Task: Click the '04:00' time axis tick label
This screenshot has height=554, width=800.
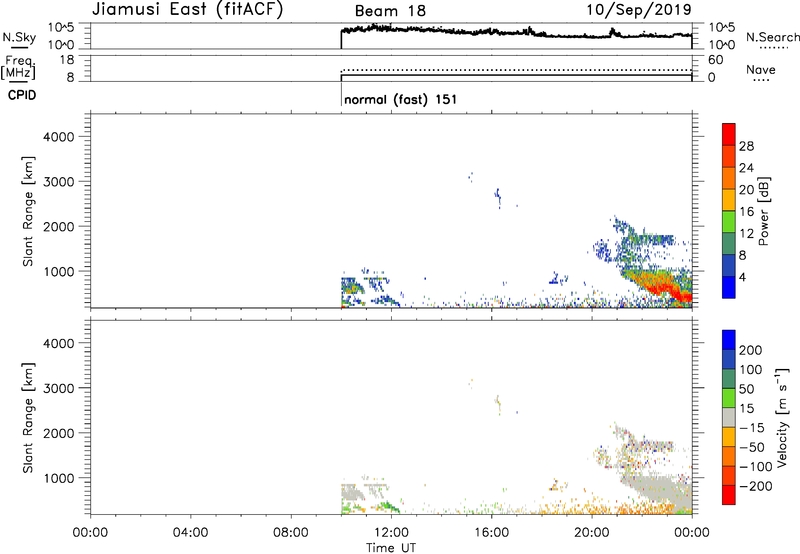Action: click(191, 533)
